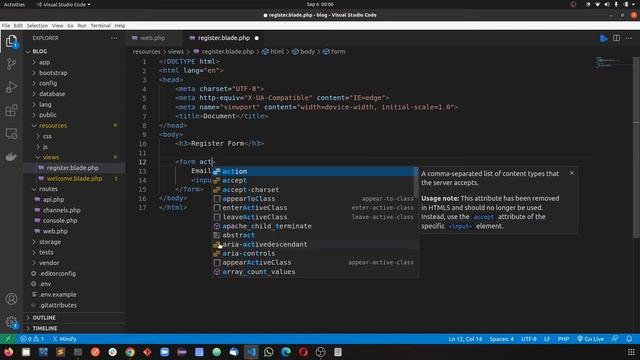Viewport: 640px width, 360px height.
Task: Open errors and warnings count
Action: (32, 339)
